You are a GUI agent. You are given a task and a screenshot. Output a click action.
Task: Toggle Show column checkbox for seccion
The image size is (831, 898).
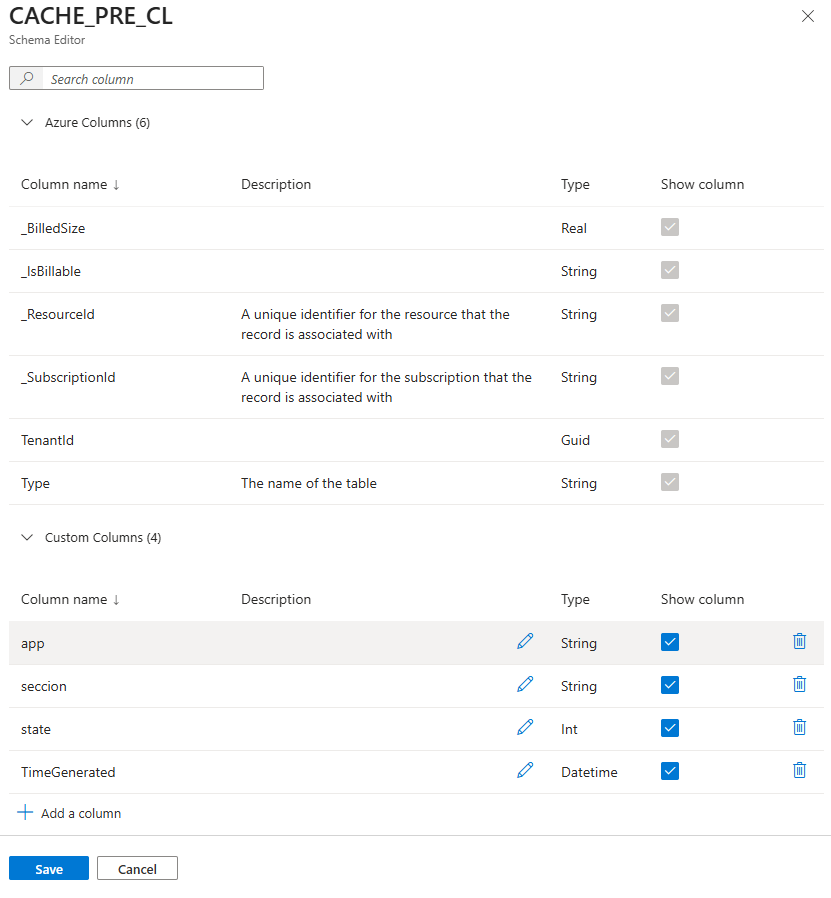click(669, 685)
